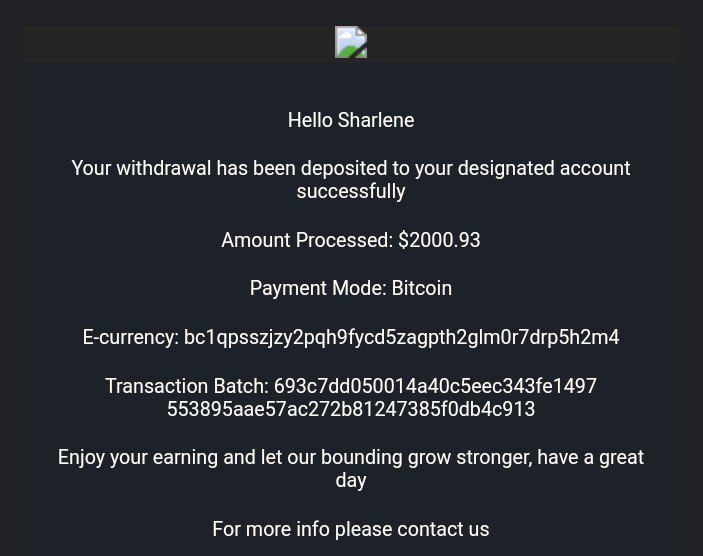Click the bc1qpsszjzy2pqh9 Bitcoin wallet address

coord(401,337)
